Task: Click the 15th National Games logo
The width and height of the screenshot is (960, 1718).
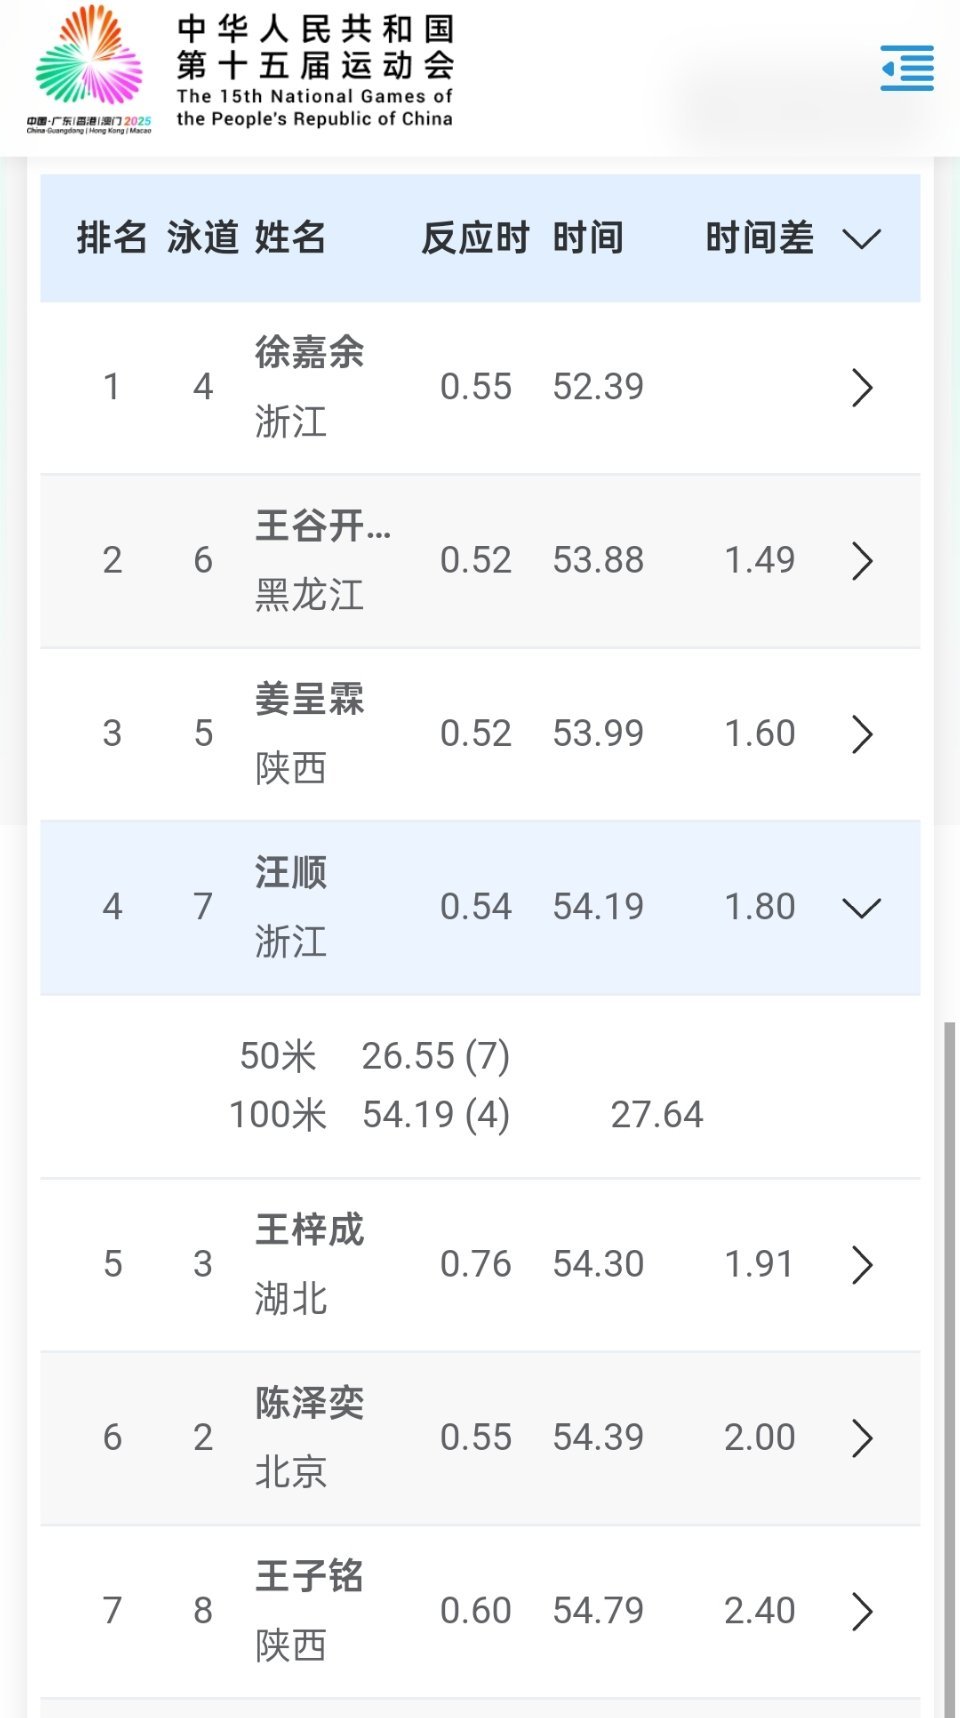Action: [x=89, y=68]
